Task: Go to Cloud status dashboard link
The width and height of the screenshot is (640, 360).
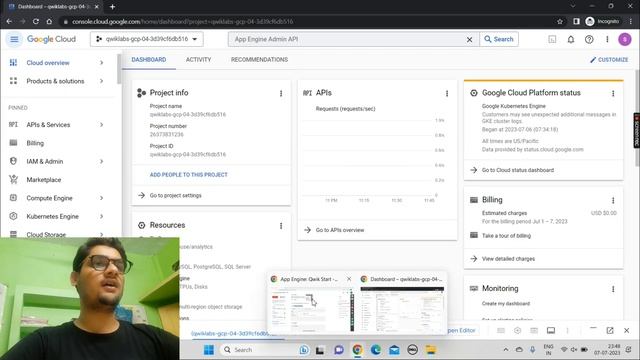Action: pyautogui.click(x=518, y=170)
